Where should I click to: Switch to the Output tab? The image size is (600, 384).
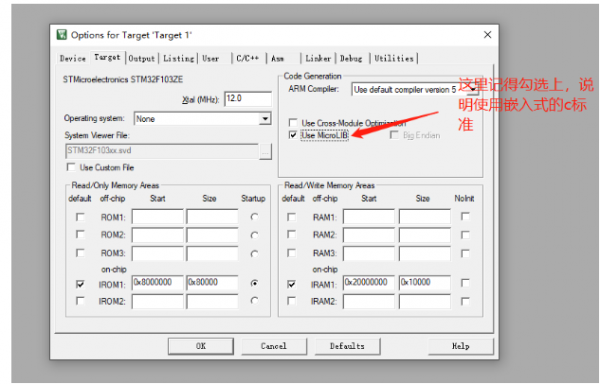(142, 59)
